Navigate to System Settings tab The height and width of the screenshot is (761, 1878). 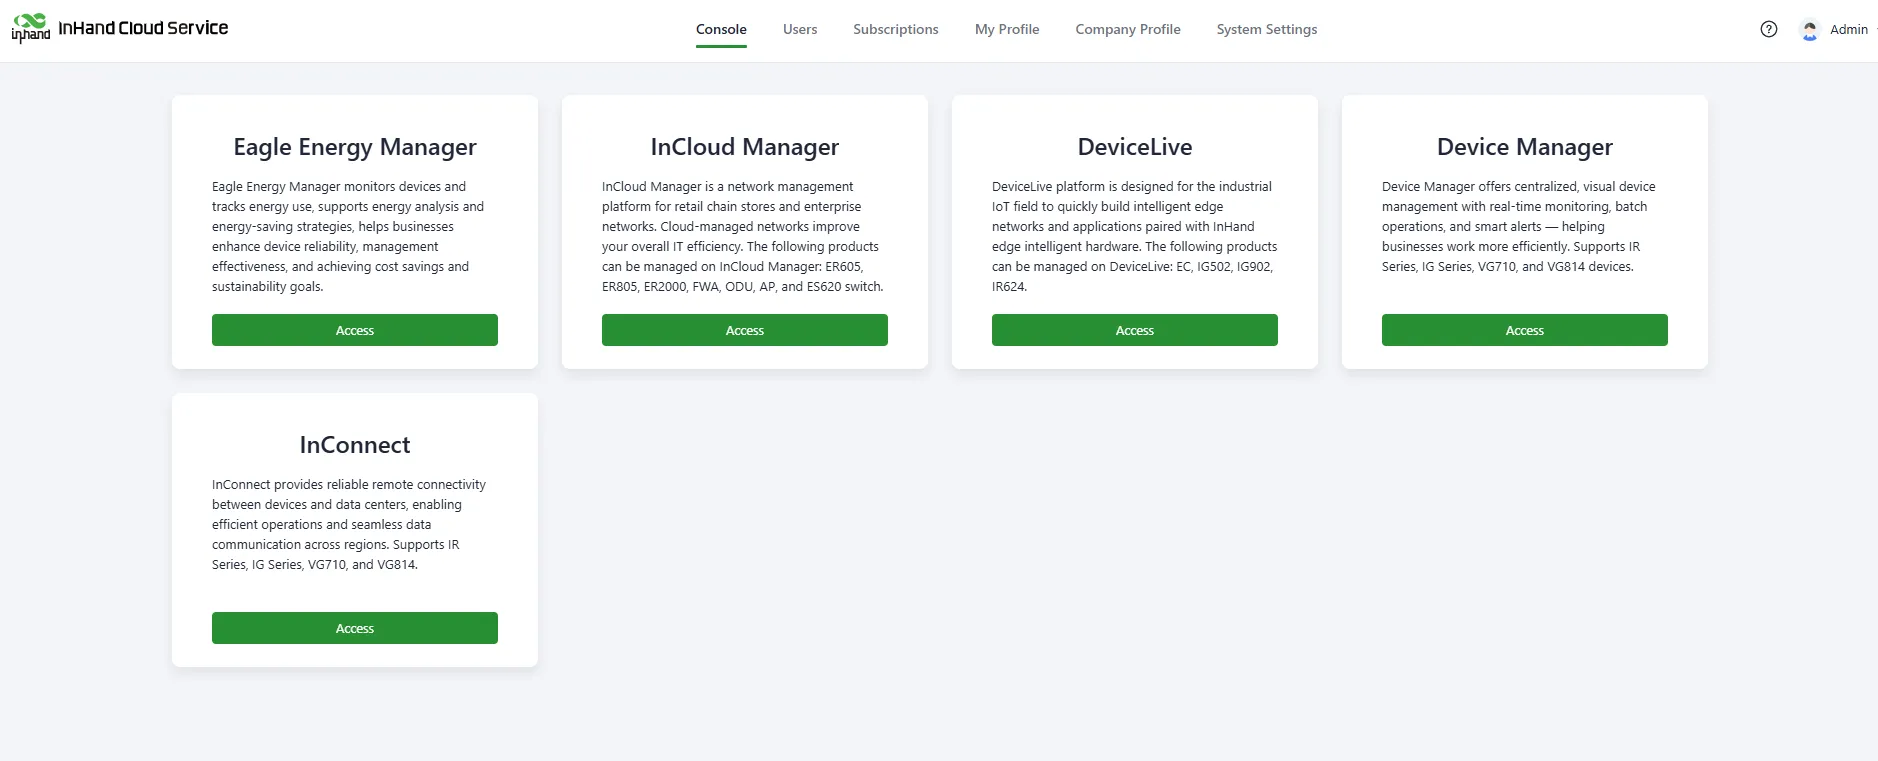click(1267, 29)
